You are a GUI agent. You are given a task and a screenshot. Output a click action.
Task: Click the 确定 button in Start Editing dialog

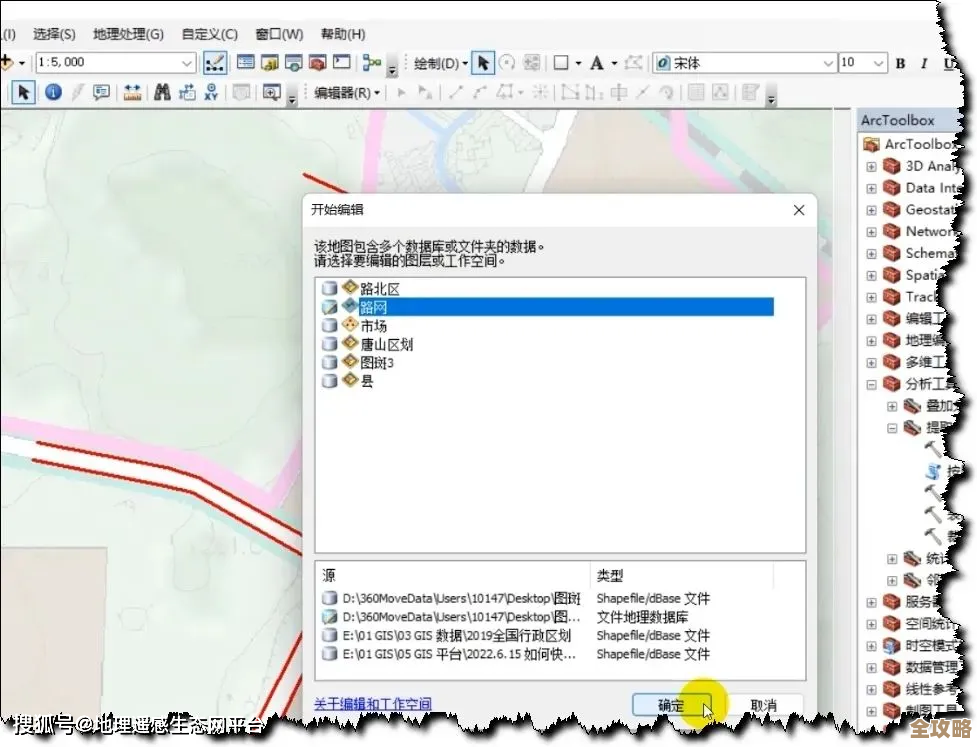[x=671, y=704]
